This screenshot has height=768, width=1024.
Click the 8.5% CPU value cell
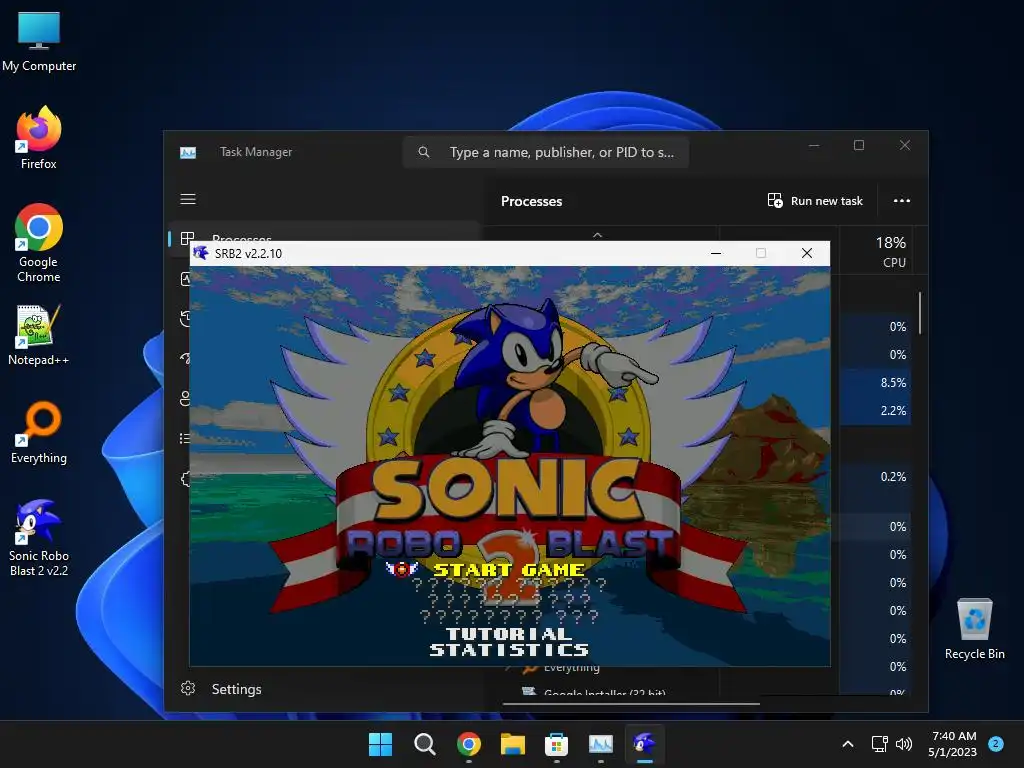[x=875, y=383]
